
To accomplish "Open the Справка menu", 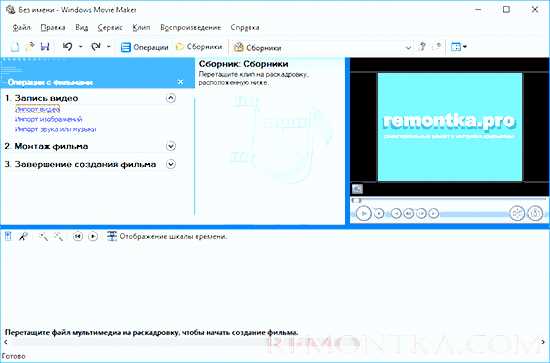I will click(x=245, y=27).
